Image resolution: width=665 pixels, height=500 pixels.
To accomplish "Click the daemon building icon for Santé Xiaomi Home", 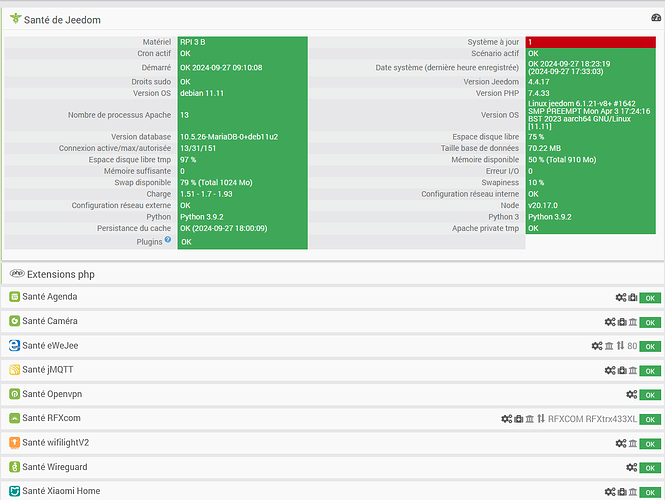I will 633,492.
